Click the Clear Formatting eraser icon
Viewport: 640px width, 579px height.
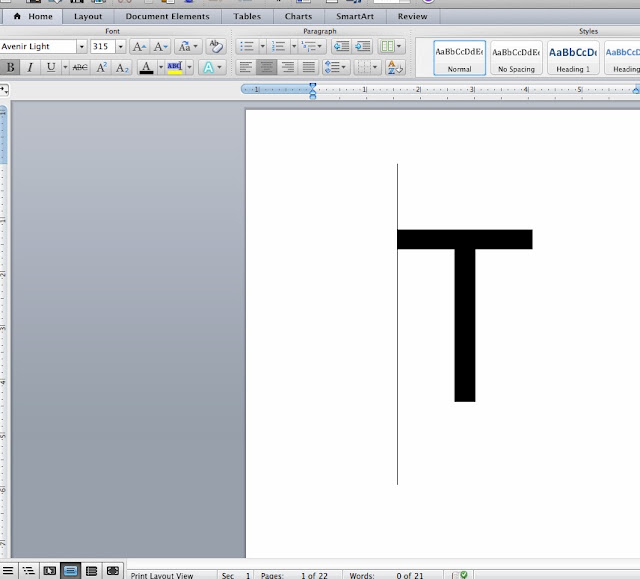216,47
